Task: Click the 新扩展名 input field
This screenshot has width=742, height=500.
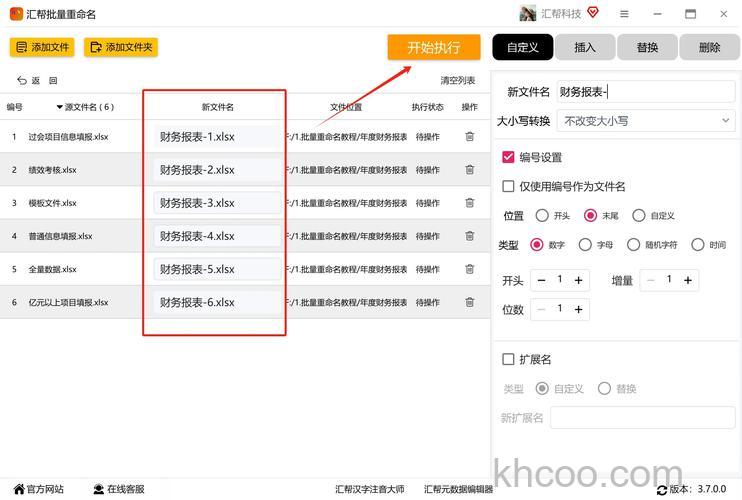Action: [x=643, y=418]
